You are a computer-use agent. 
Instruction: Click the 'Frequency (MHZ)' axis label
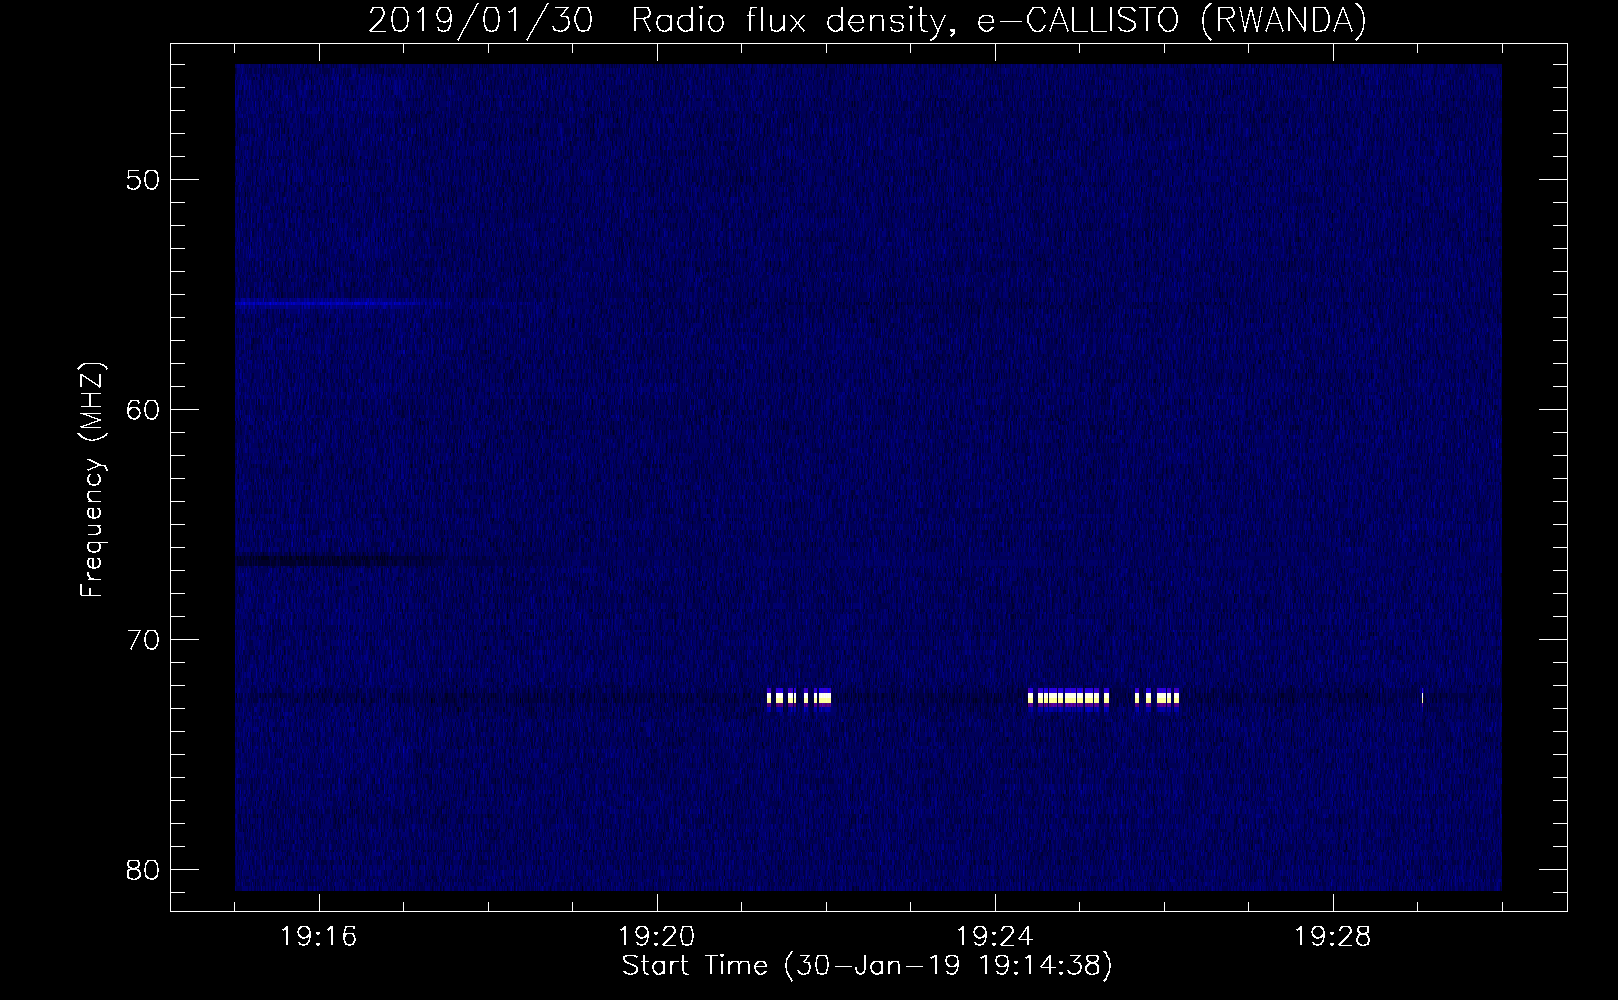(92, 479)
